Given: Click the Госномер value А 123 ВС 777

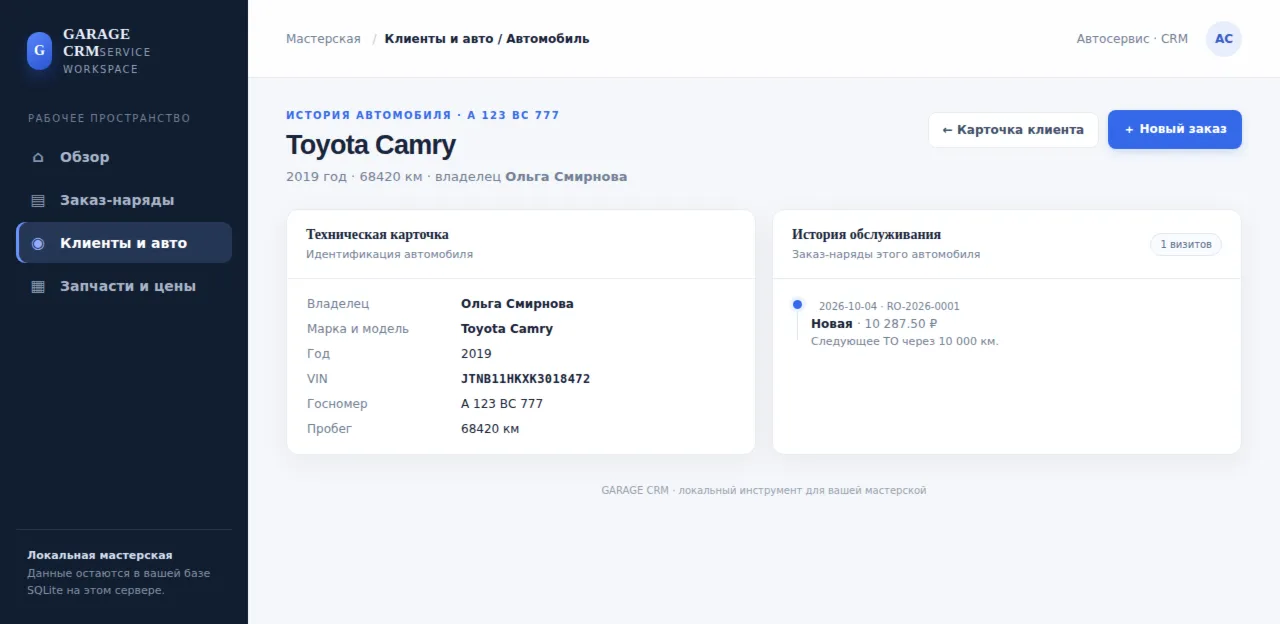Looking at the screenshot, I should click(502, 404).
